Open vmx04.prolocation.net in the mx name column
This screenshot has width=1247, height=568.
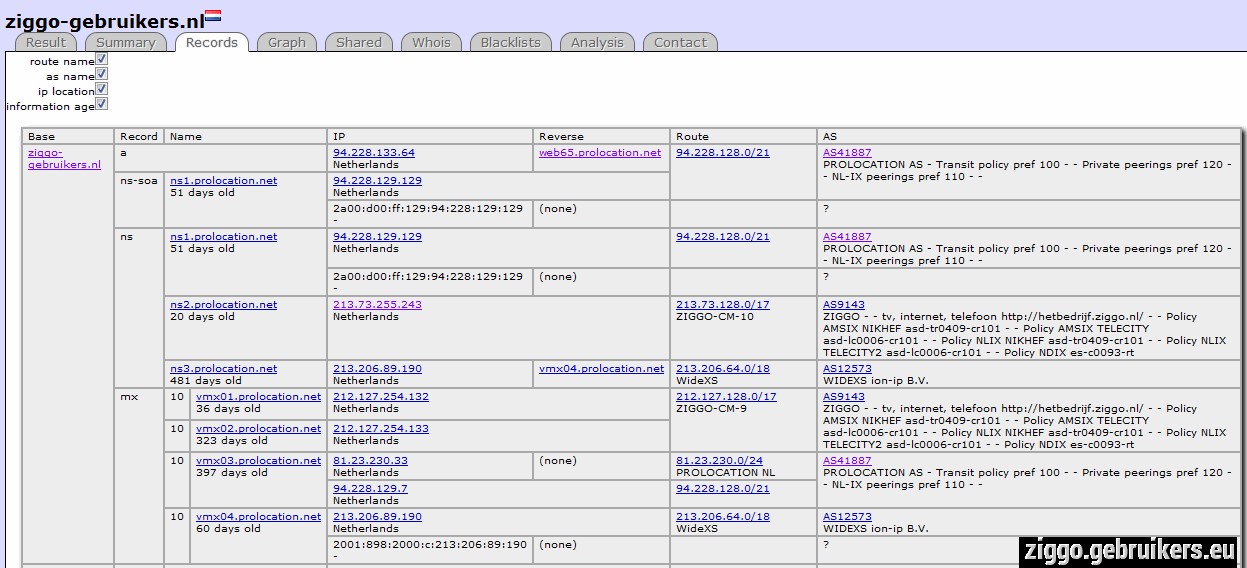[x=259, y=516]
